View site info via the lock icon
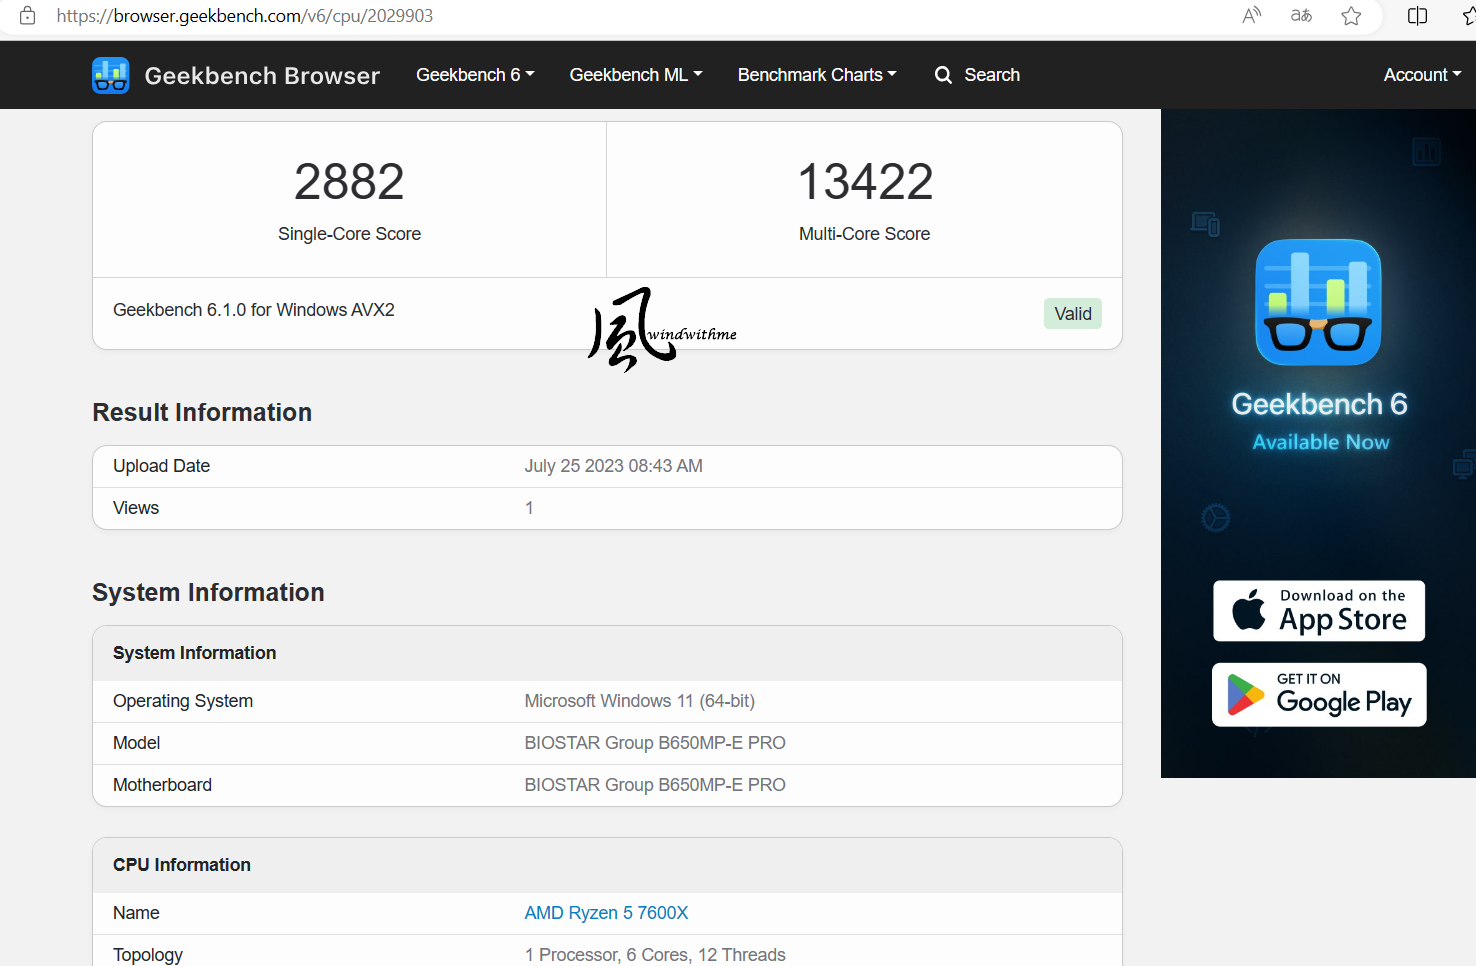Viewport: 1476px width, 966px height. pyautogui.click(x=28, y=16)
